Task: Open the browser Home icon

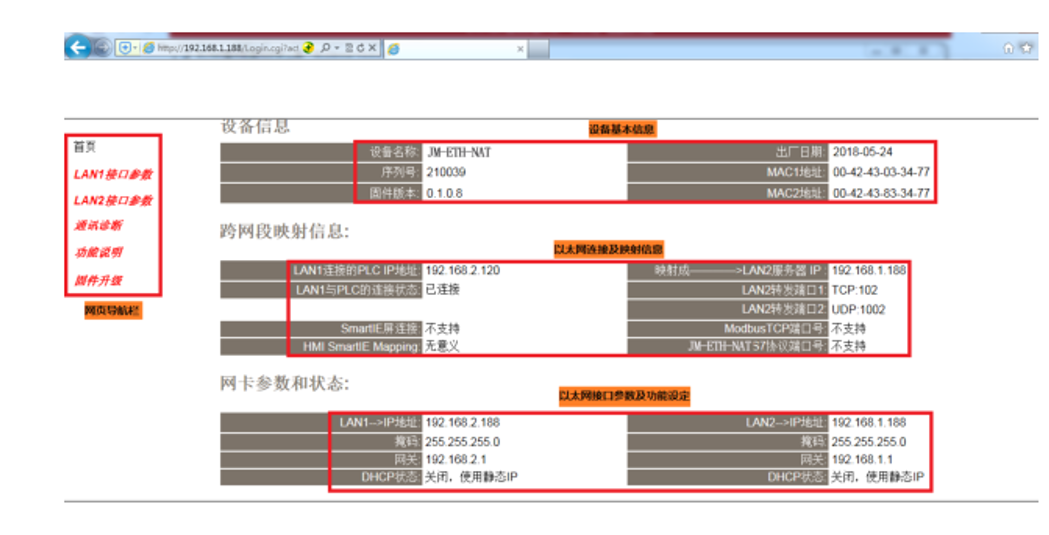Action: point(1008,47)
